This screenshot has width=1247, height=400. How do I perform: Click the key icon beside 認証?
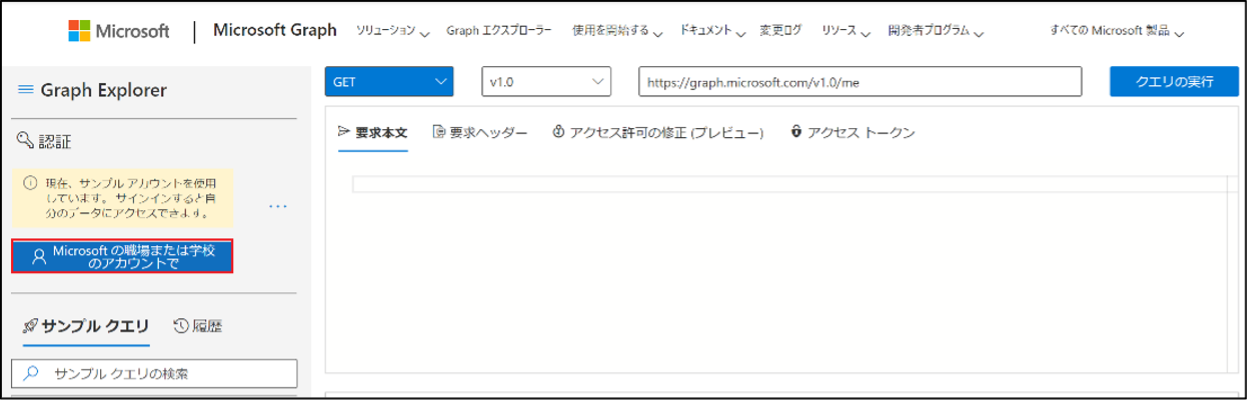pos(25,142)
